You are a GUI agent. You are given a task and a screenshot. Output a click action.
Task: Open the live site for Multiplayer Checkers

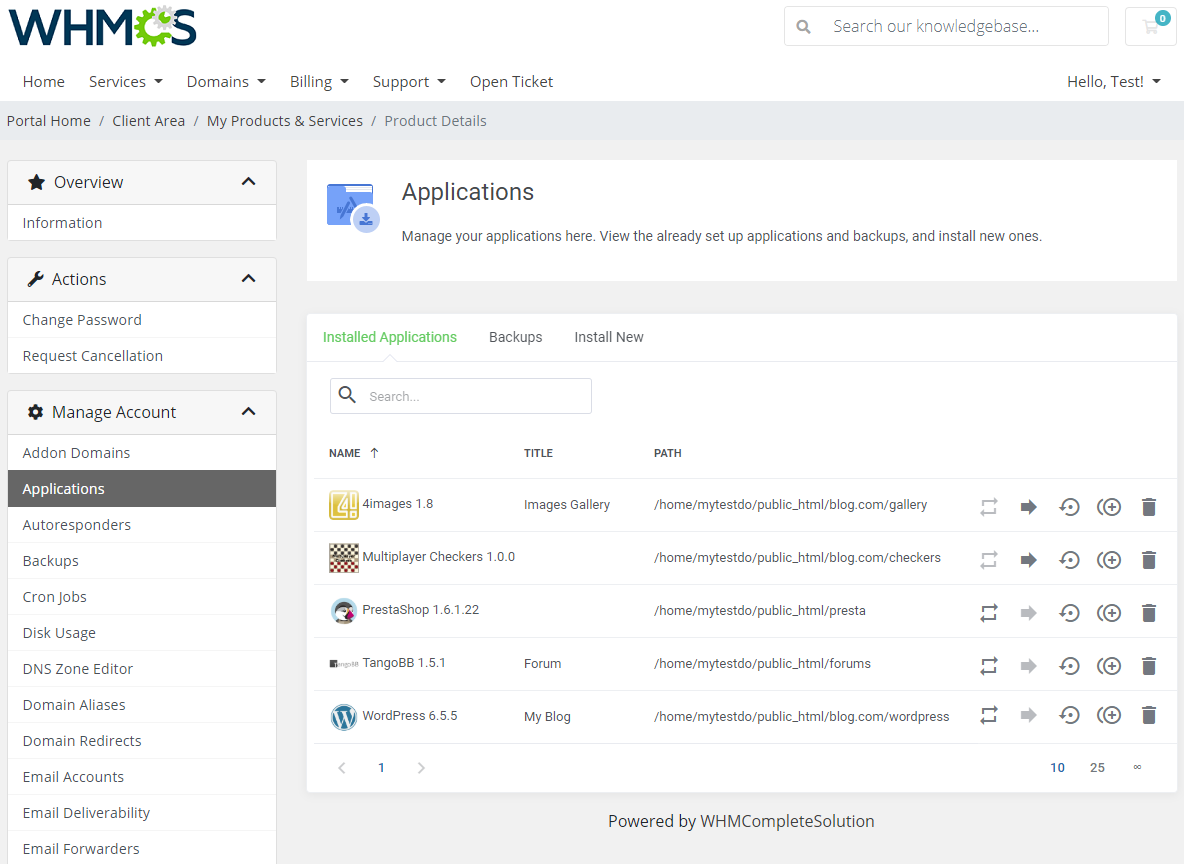(1029, 559)
